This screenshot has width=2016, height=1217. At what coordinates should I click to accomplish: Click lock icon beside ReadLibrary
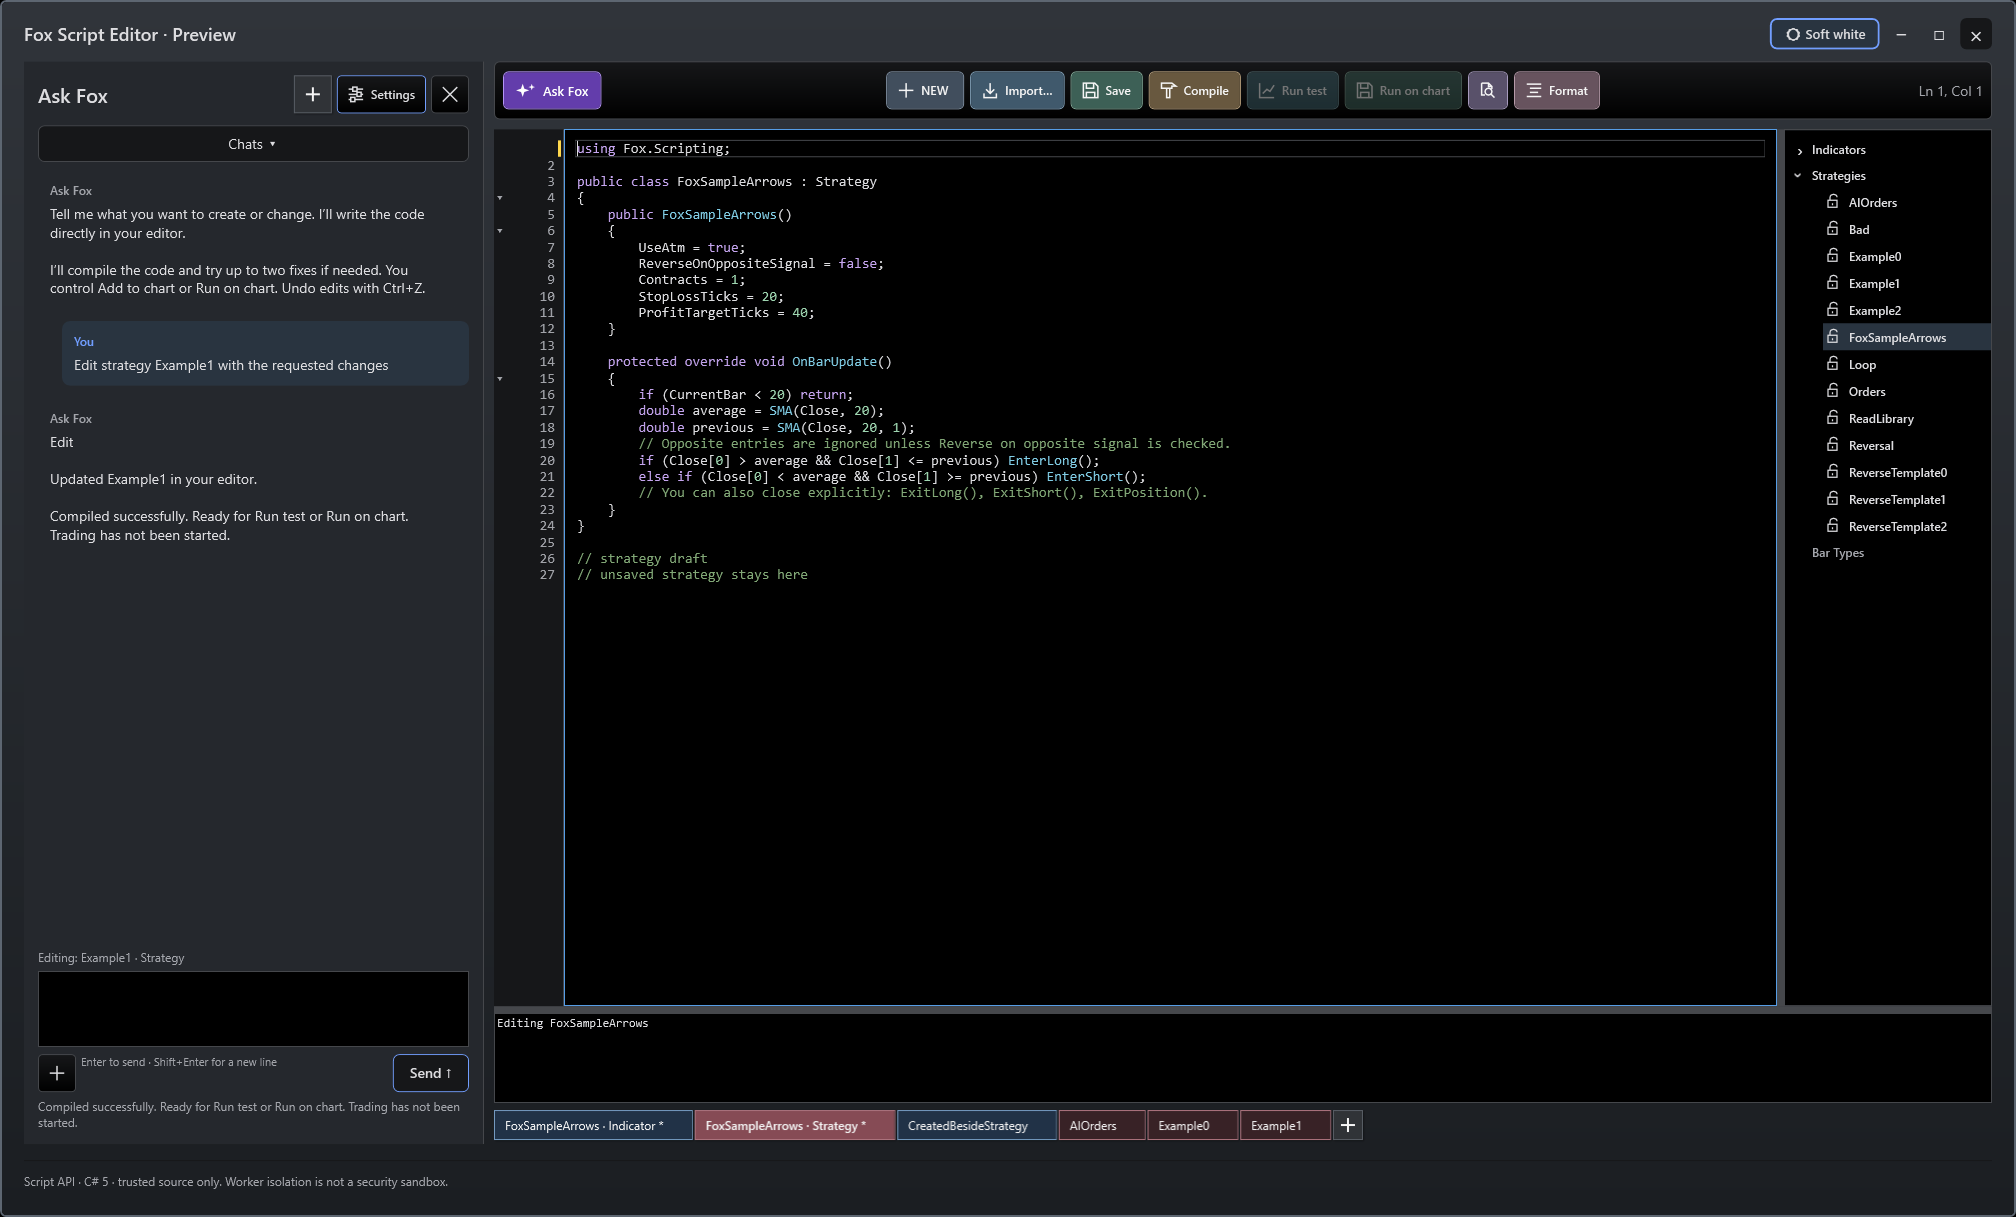1833,418
